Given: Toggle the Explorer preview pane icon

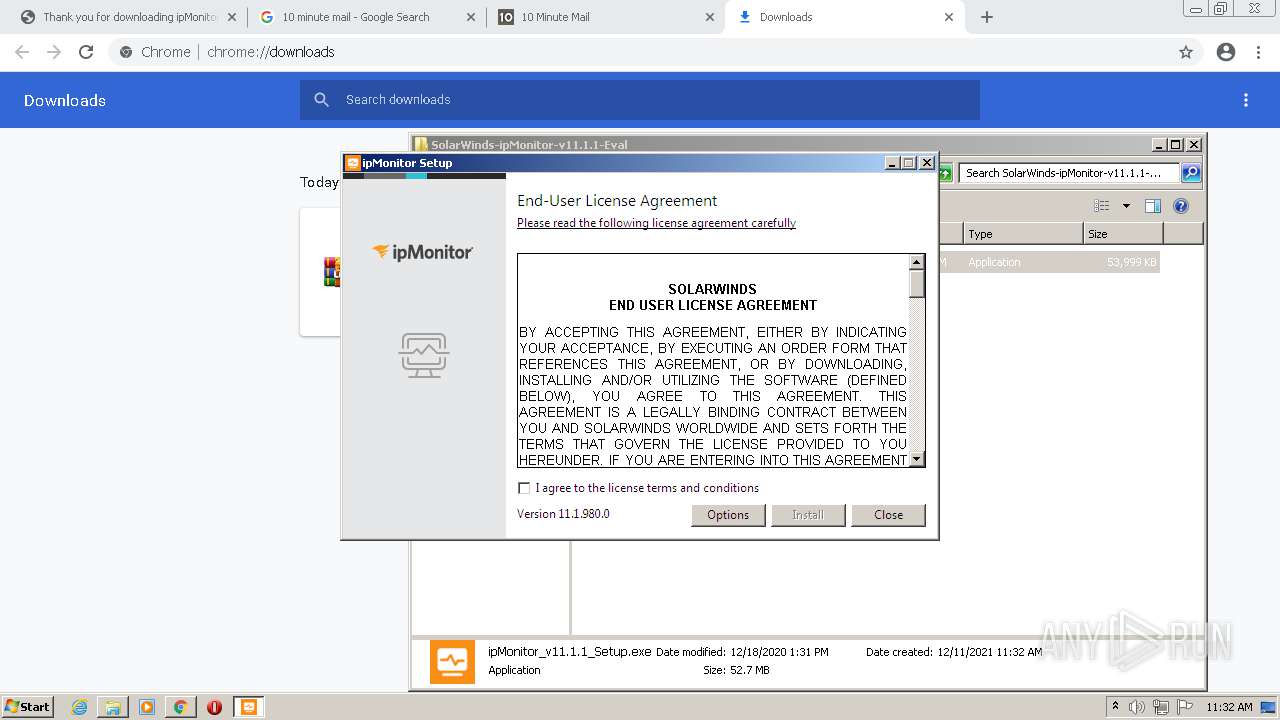Looking at the screenshot, I should point(1153,206).
